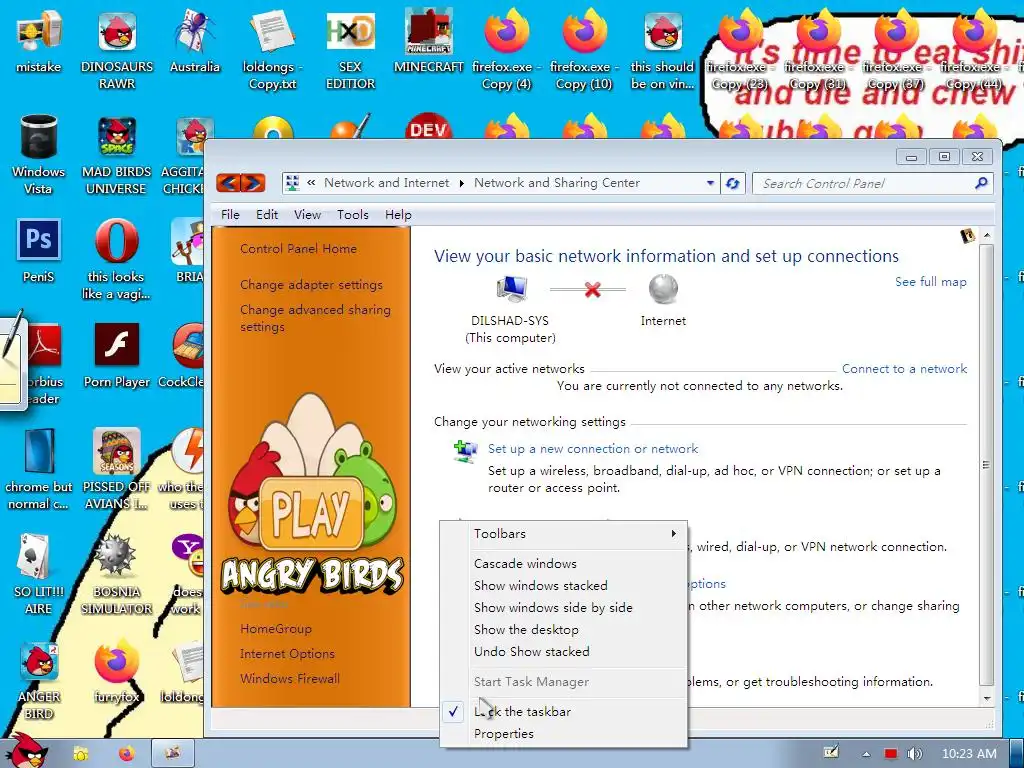Click the control panel icon in address bar
Image resolution: width=1024 pixels, height=768 pixels.
pyautogui.click(x=293, y=183)
